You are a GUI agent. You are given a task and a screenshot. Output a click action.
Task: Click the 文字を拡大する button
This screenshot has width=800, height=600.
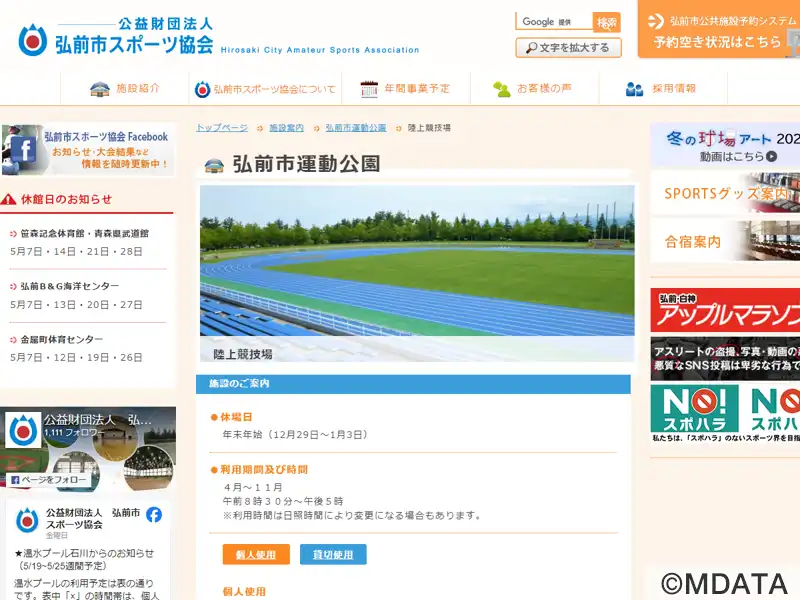point(568,47)
